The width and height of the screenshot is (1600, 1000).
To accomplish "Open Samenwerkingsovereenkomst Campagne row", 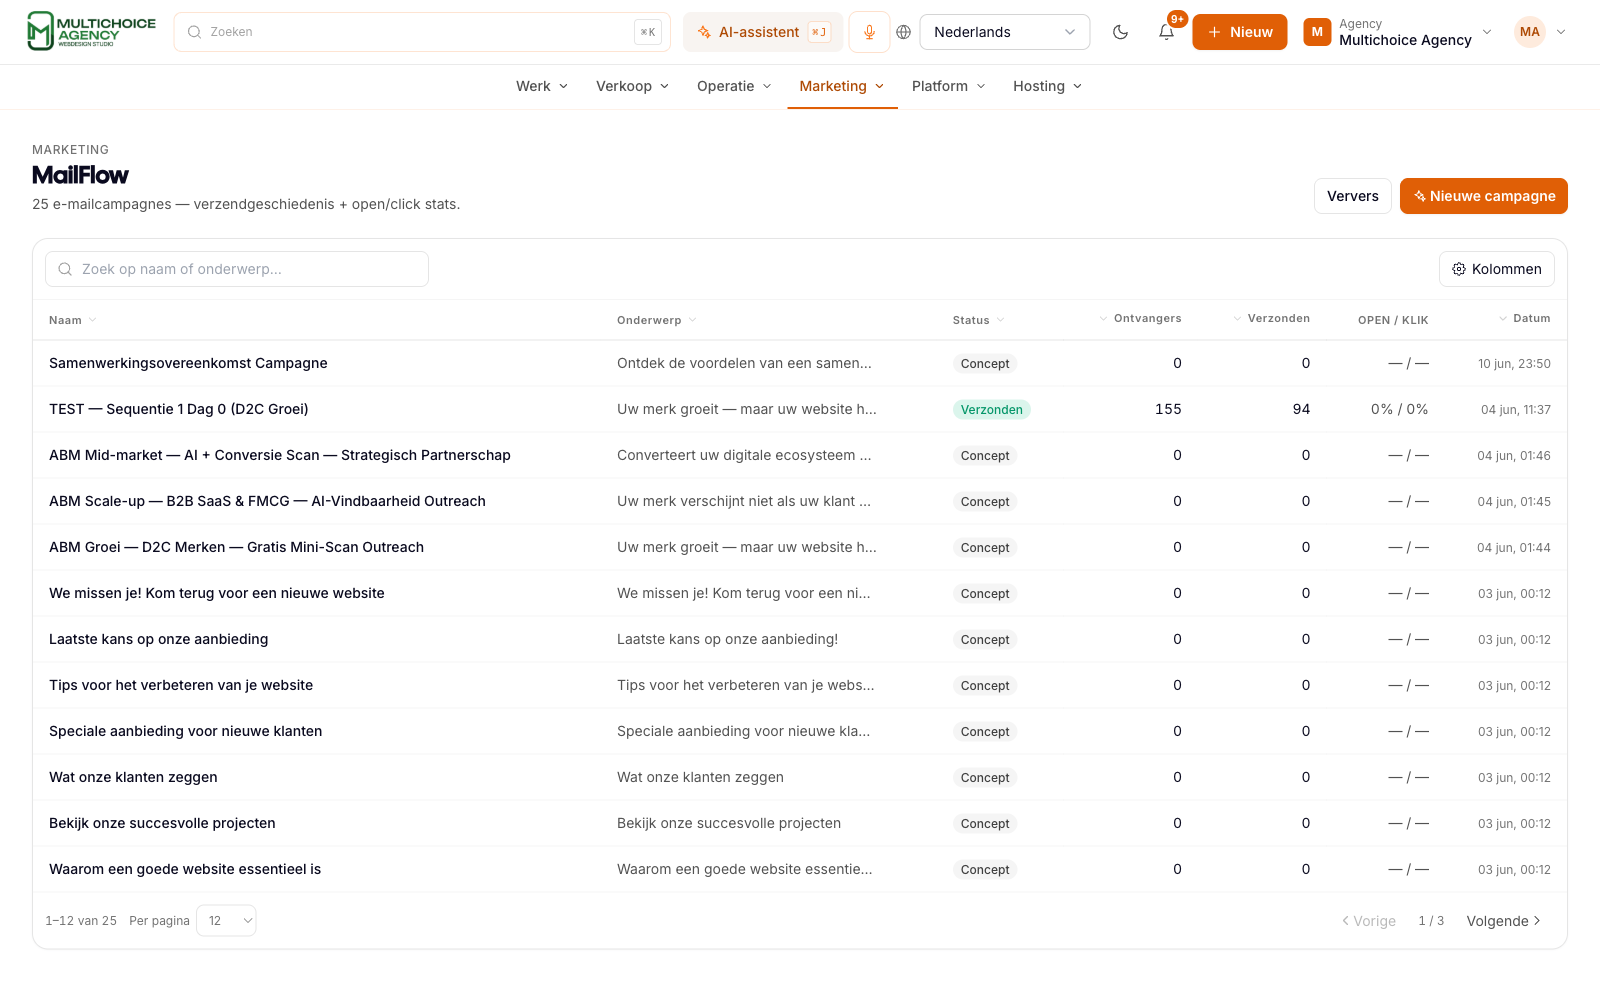I will [x=800, y=363].
